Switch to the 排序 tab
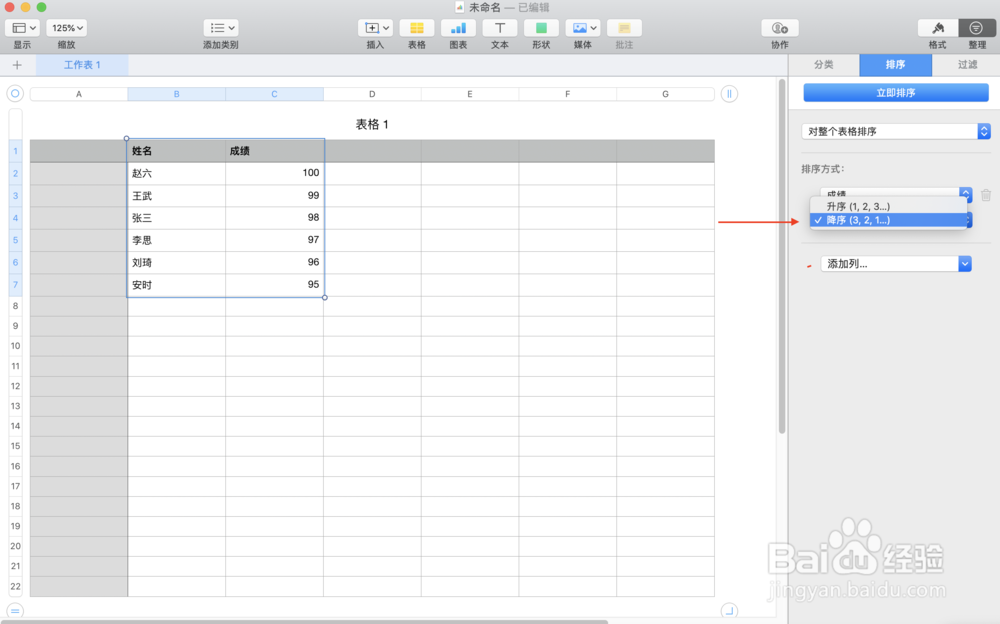Viewport: 1000px width, 624px height. point(895,65)
